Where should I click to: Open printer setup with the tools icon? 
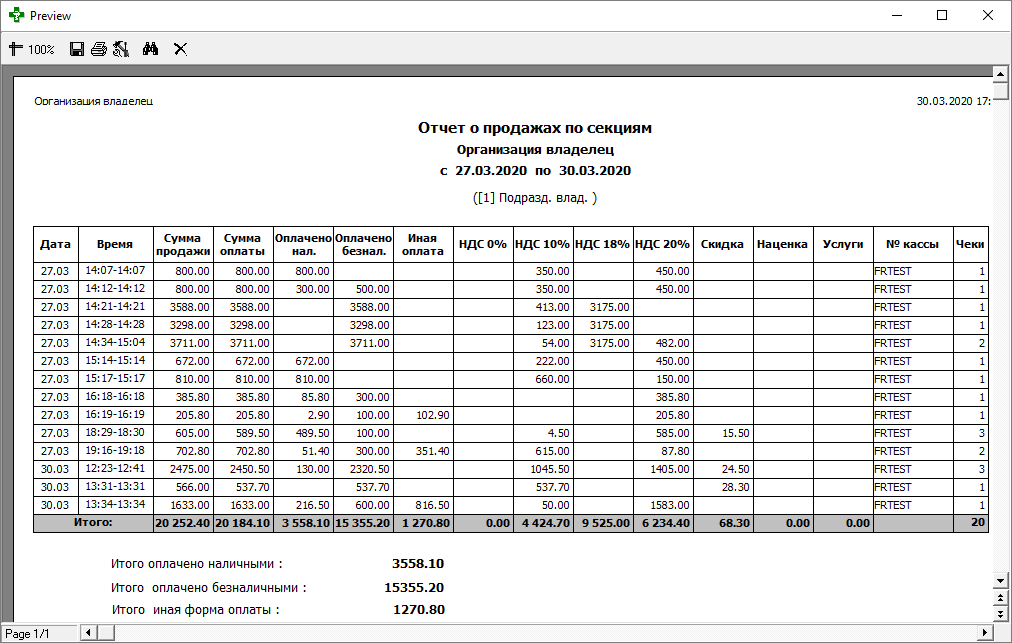click(121, 49)
